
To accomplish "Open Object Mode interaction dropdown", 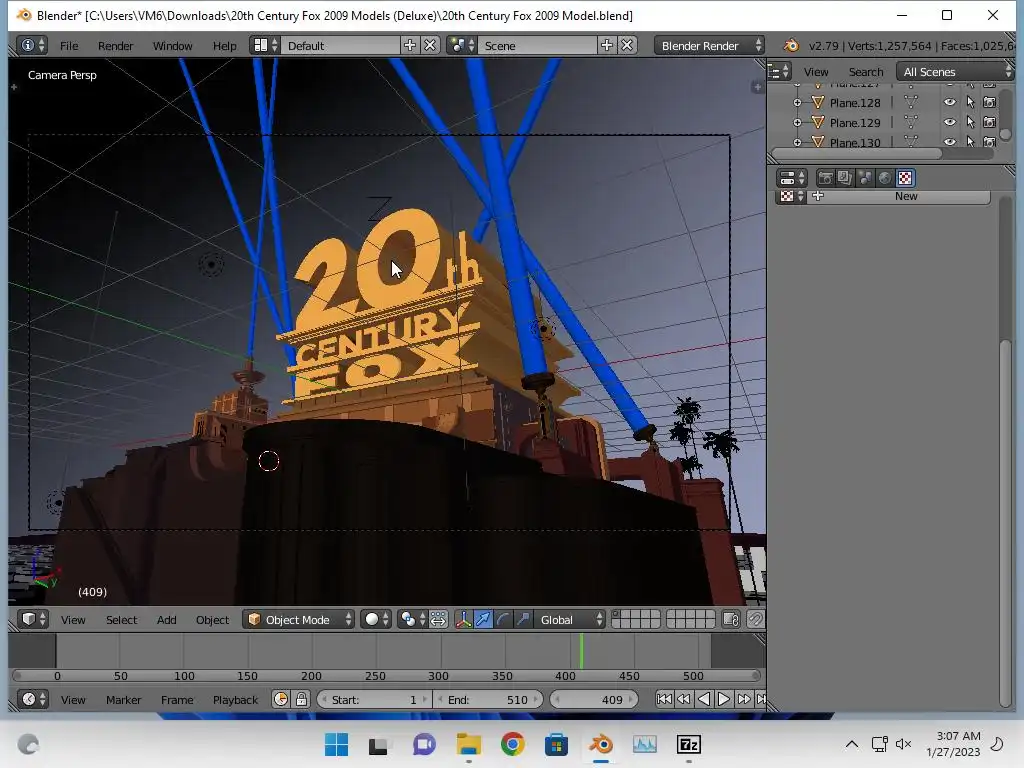I will [299, 620].
